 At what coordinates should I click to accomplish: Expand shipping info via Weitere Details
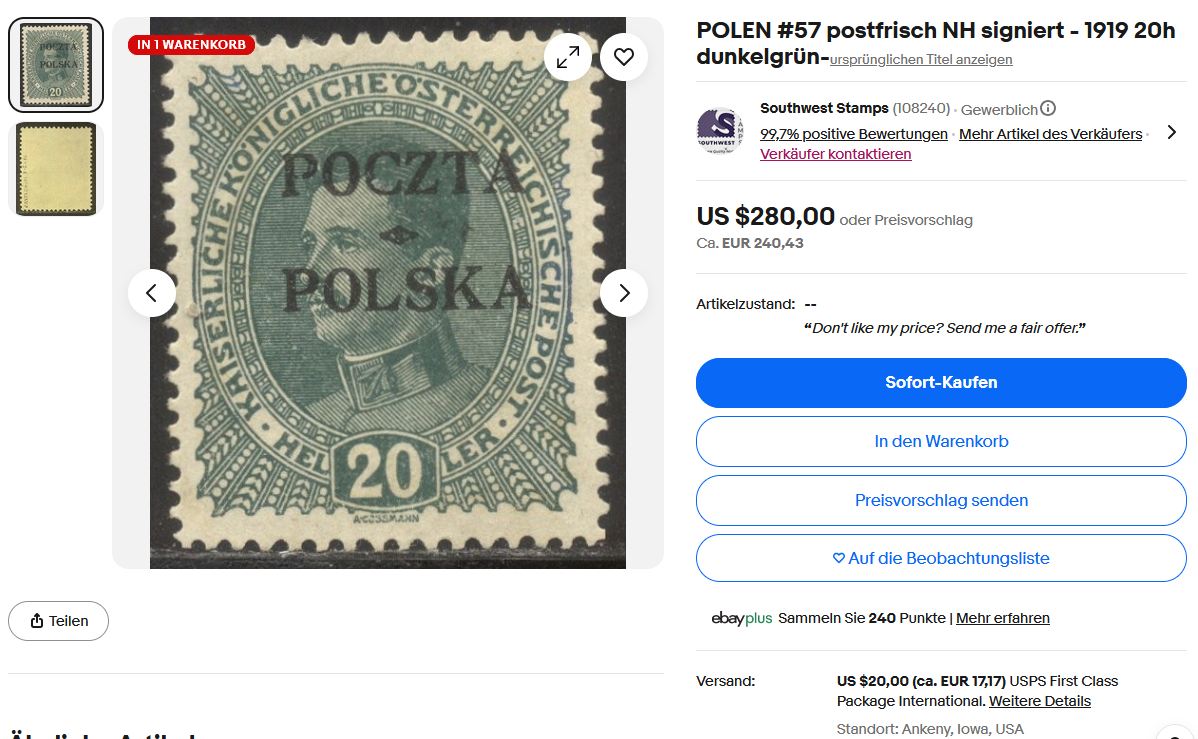[x=1040, y=701]
